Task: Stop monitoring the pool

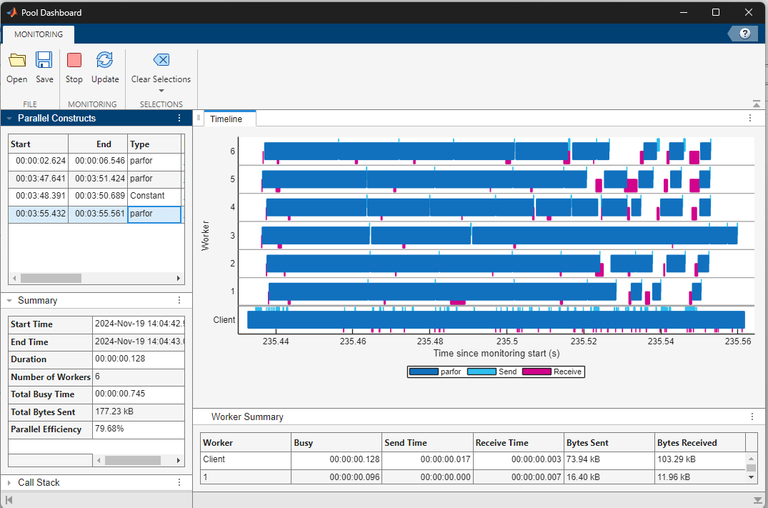Action: coord(74,61)
